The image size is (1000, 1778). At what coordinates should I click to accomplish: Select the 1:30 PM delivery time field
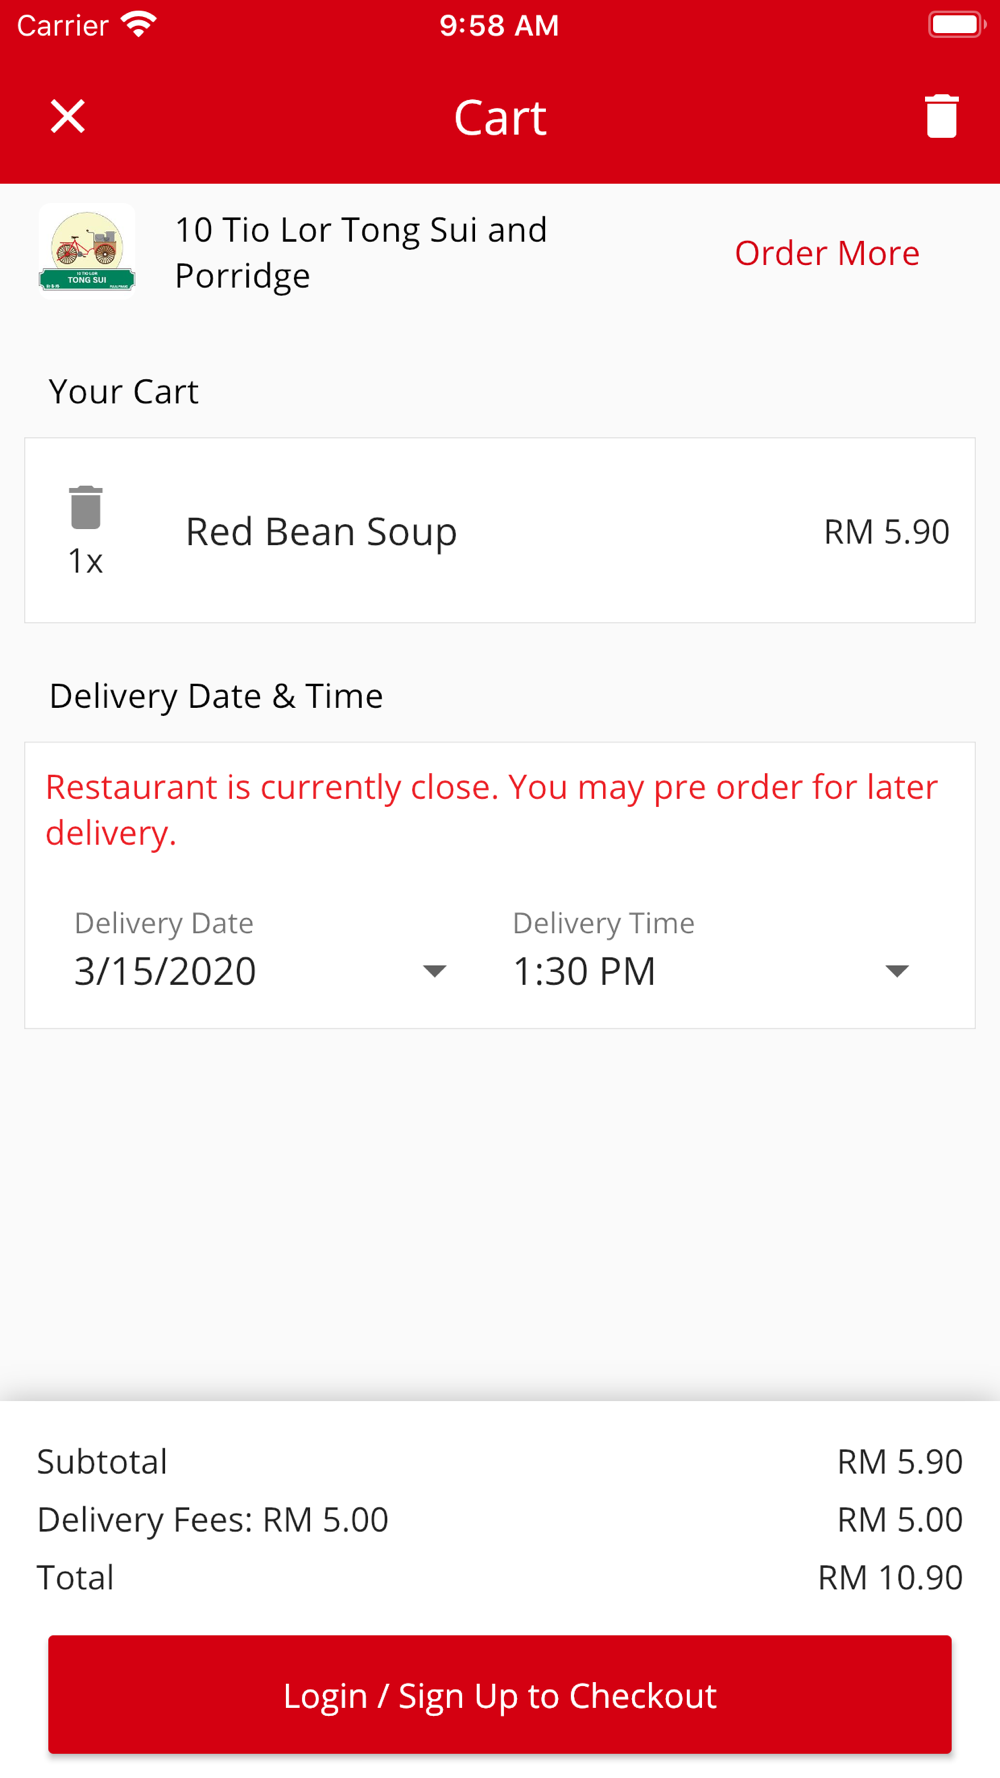coord(584,971)
